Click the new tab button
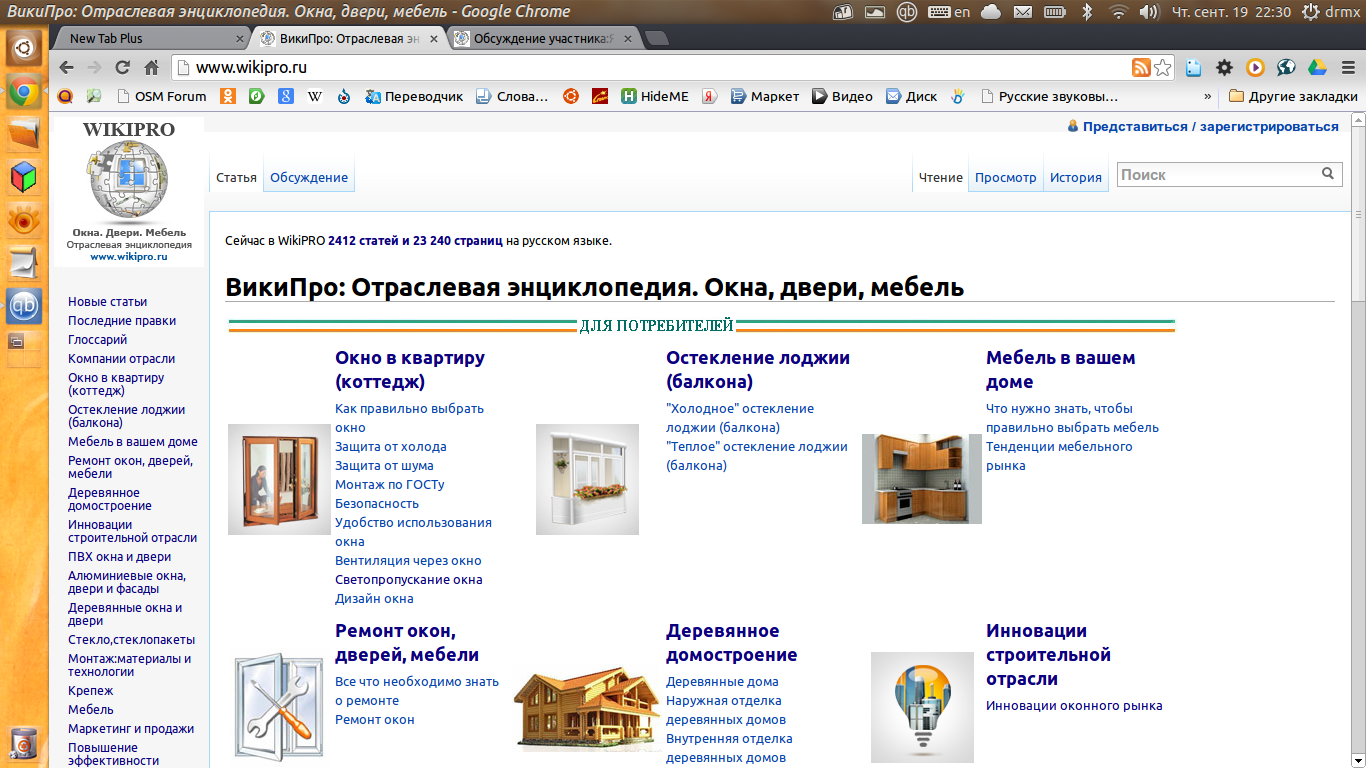 [x=657, y=38]
